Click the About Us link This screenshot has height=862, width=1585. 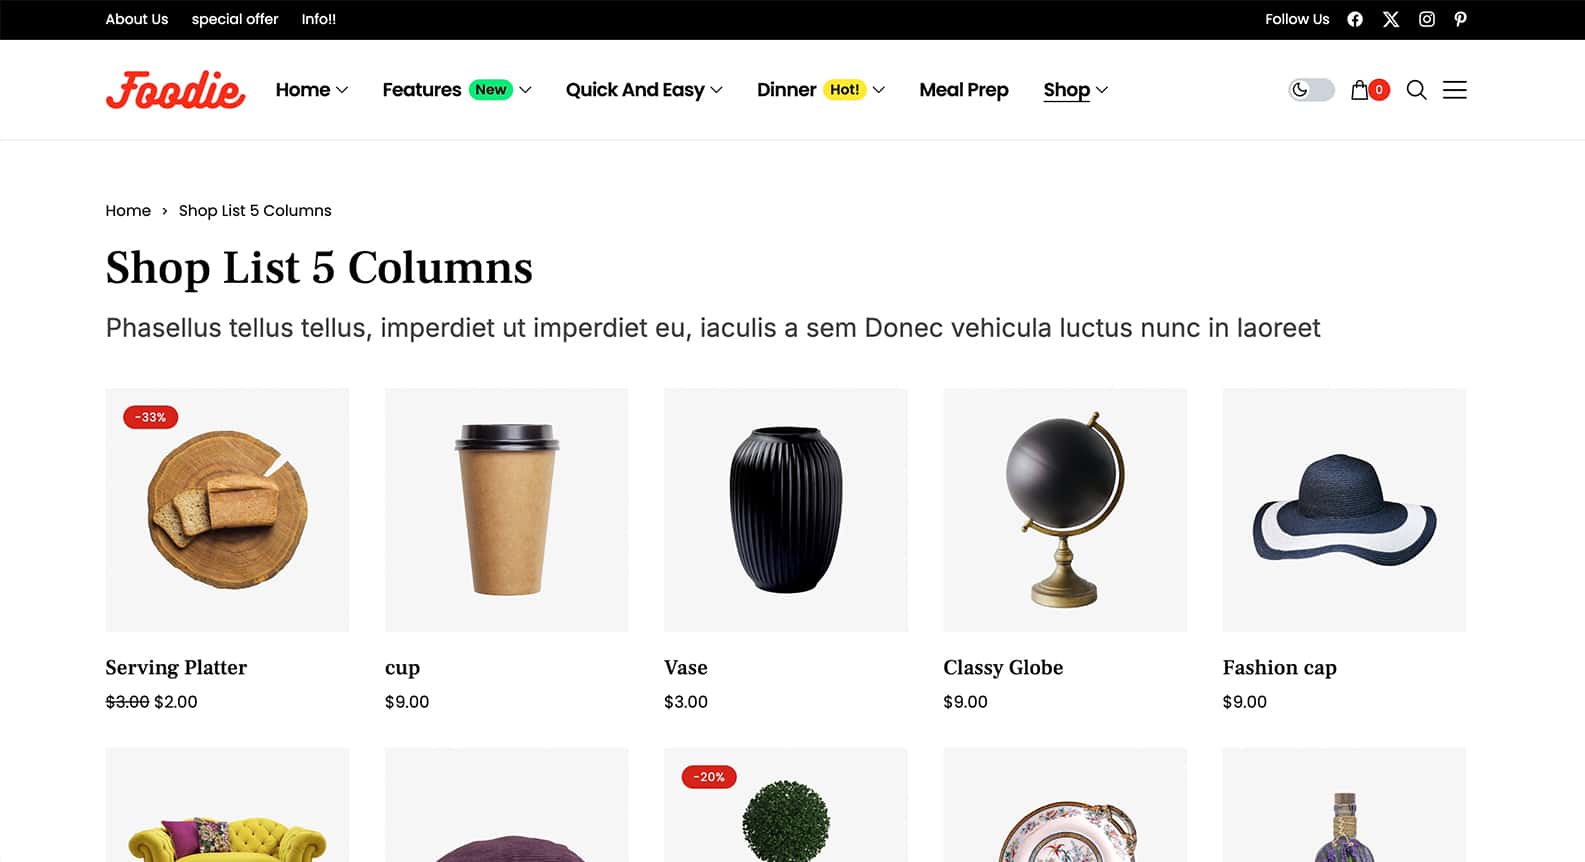[x=137, y=19]
